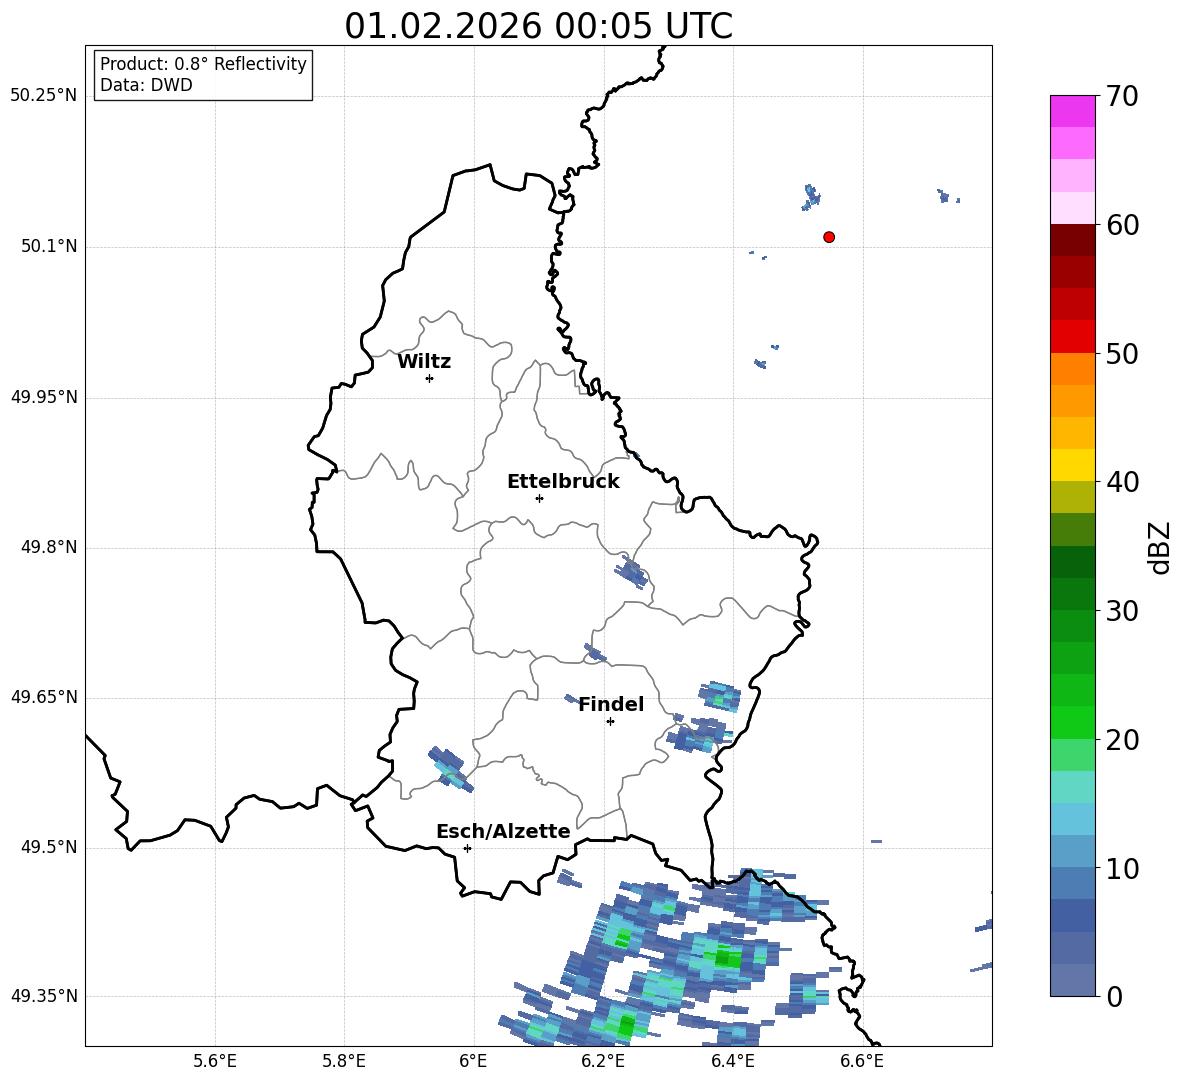Click the radar echo northwest of Esch/Alzette
1184x1081 pixels.
click(x=450, y=768)
